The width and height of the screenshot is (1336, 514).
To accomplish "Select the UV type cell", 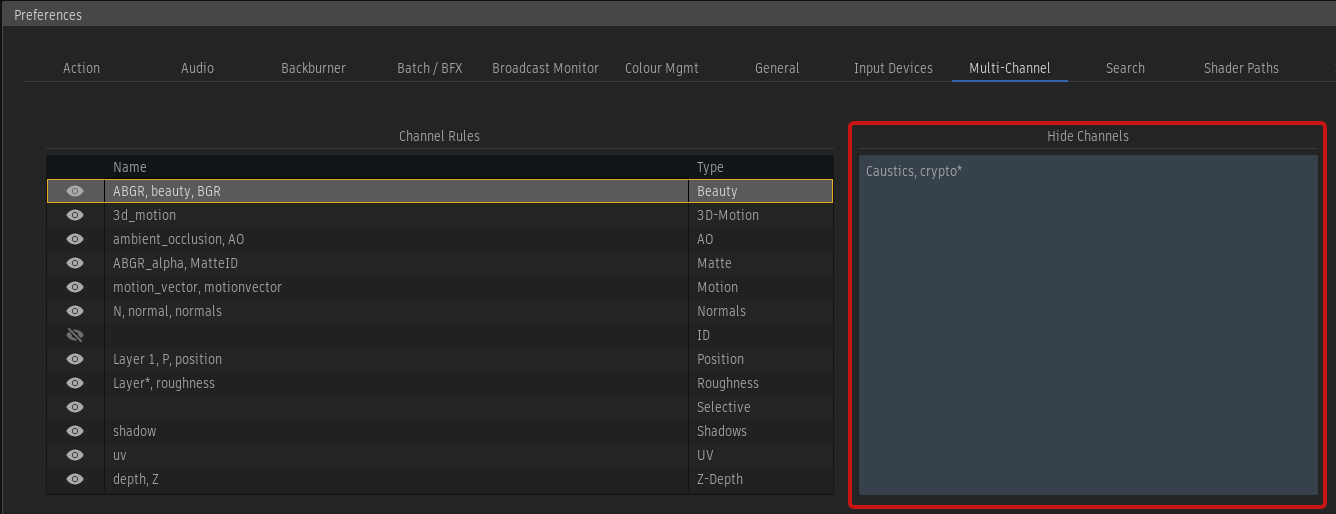I will tap(705, 455).
